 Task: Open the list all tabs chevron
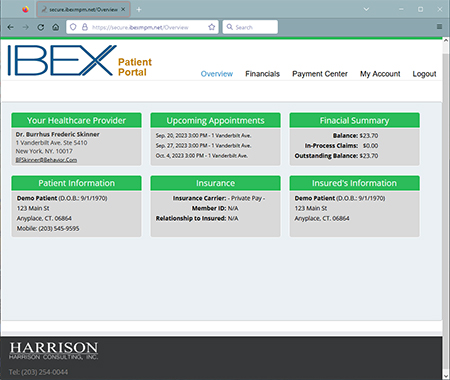tap(366, 9)
